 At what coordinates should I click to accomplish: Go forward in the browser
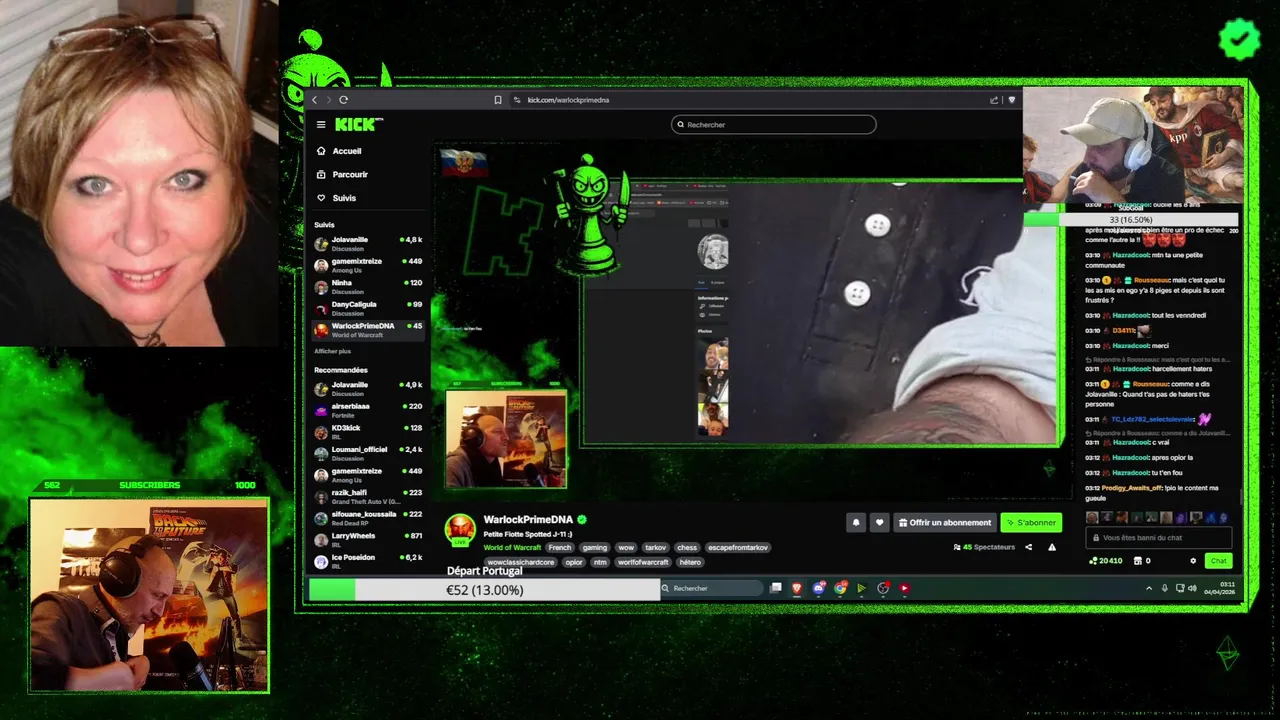(328, 100)
